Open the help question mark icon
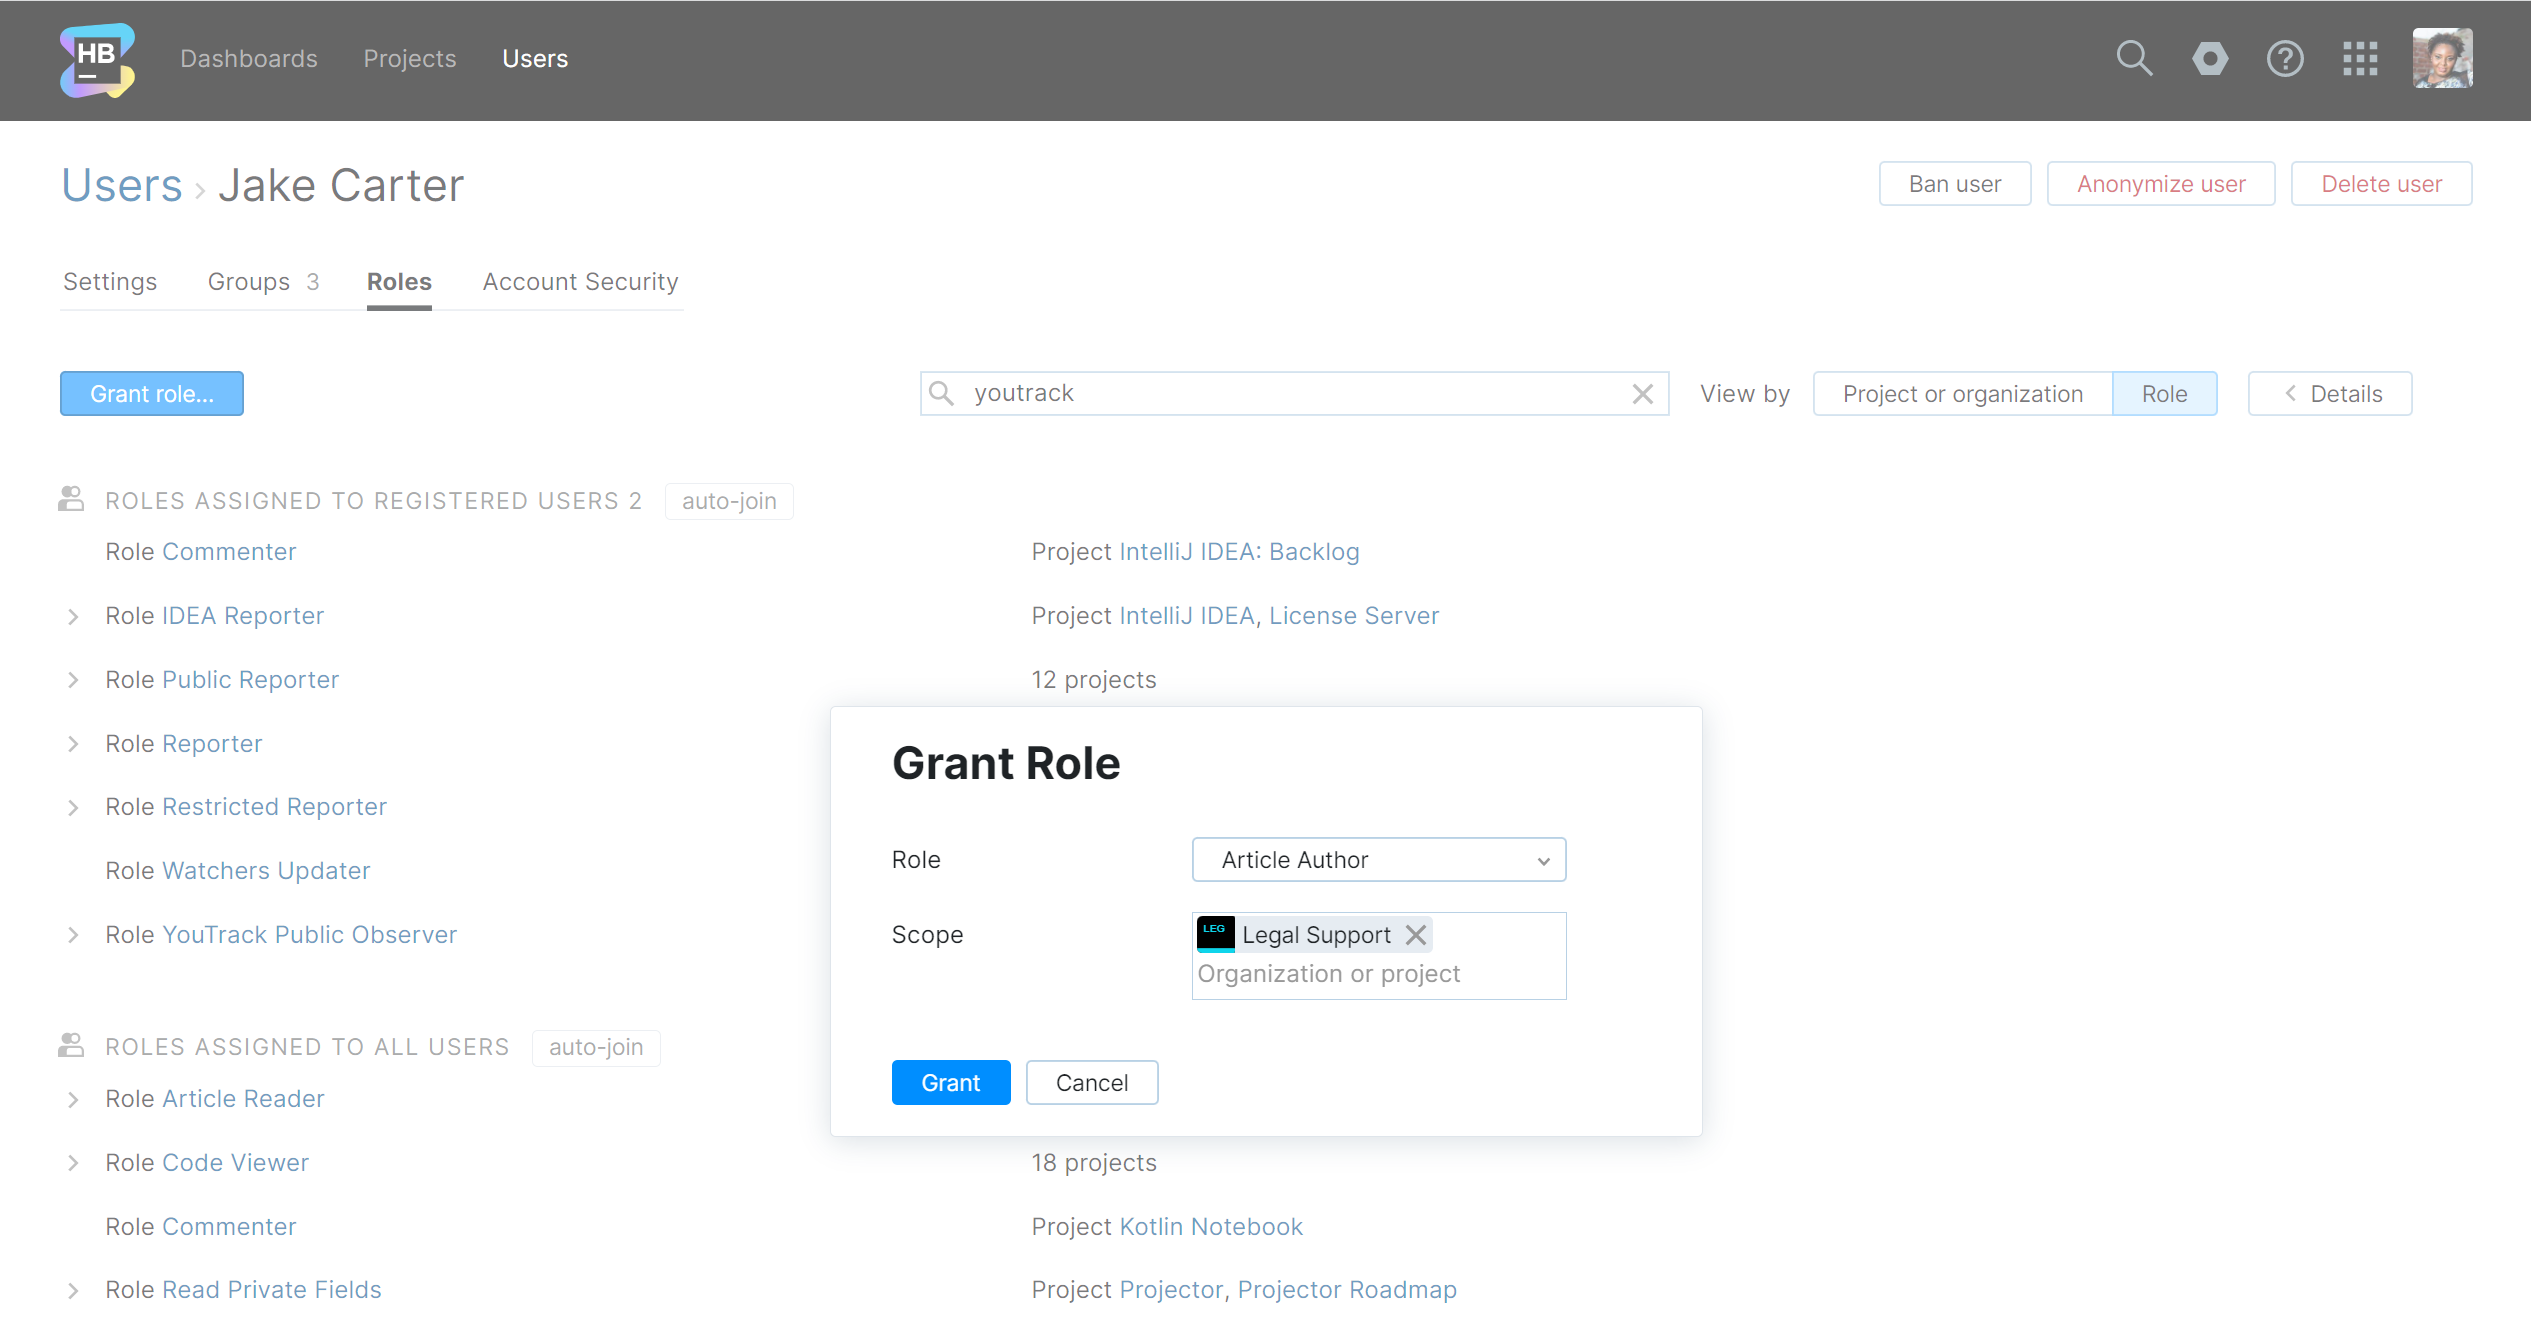 [x=2285, y=59]
